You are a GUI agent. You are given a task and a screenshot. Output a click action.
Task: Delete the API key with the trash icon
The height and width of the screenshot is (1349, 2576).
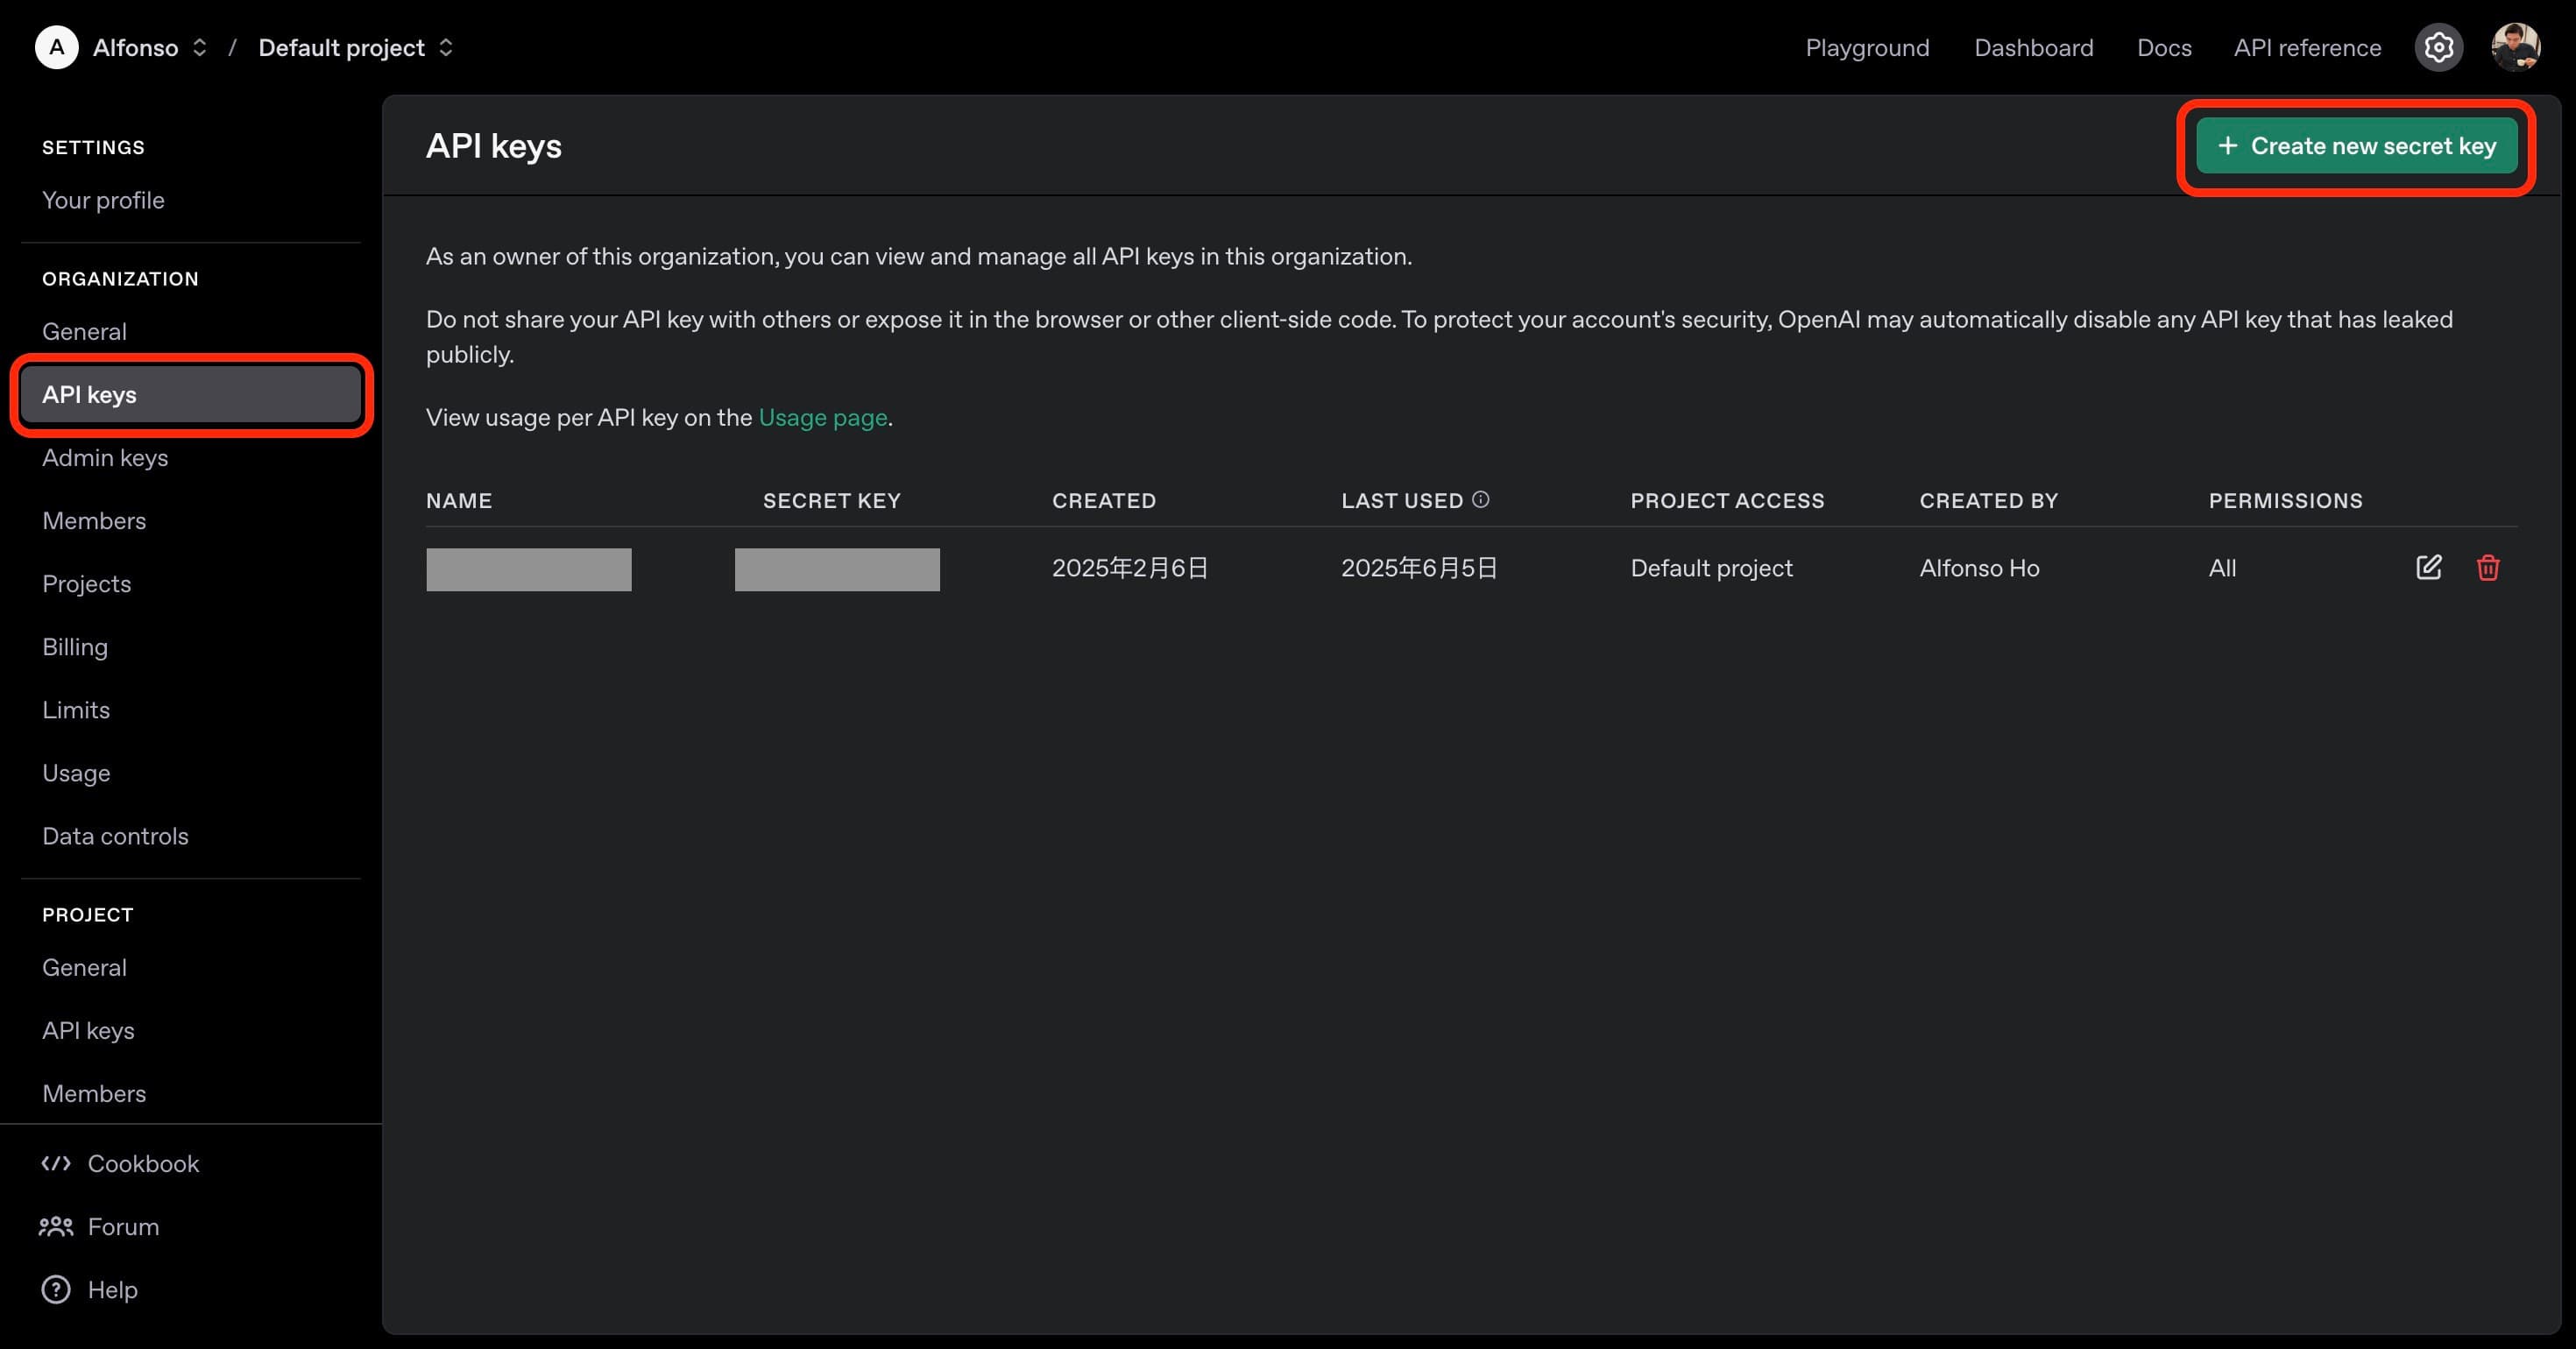point(2489,567)
